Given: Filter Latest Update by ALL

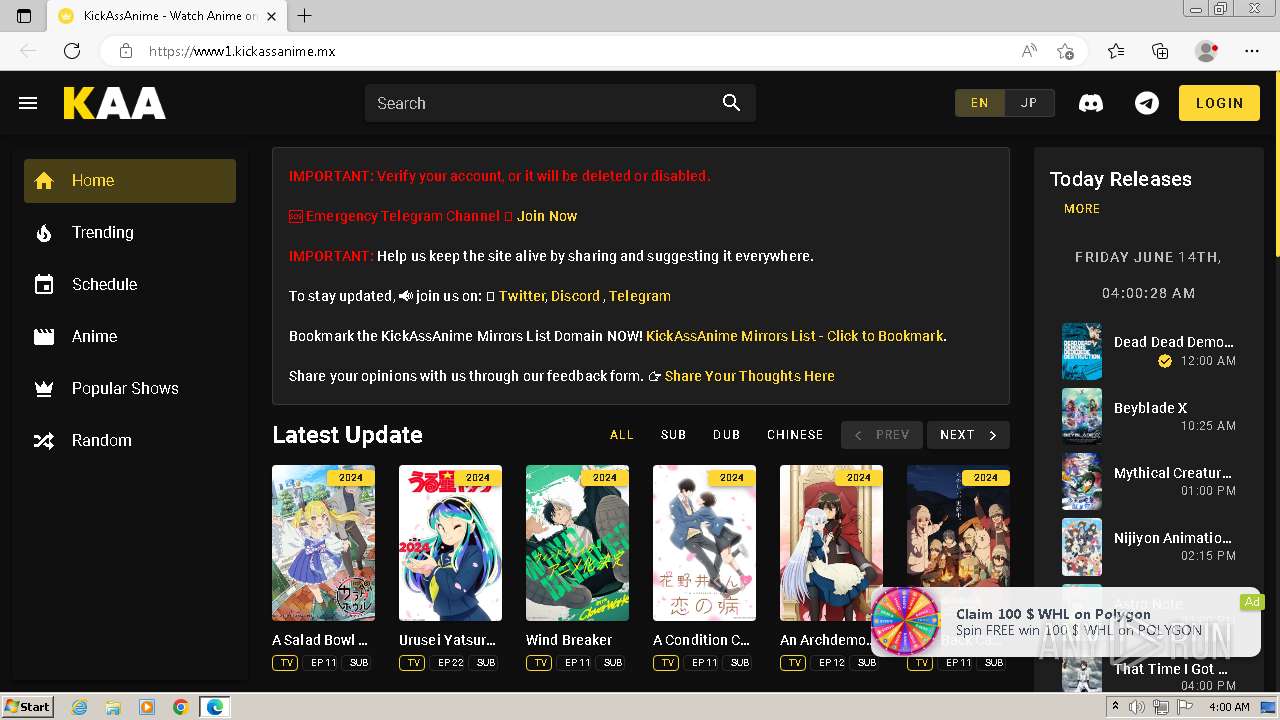Looking at the screenshot, I should 622,435.
